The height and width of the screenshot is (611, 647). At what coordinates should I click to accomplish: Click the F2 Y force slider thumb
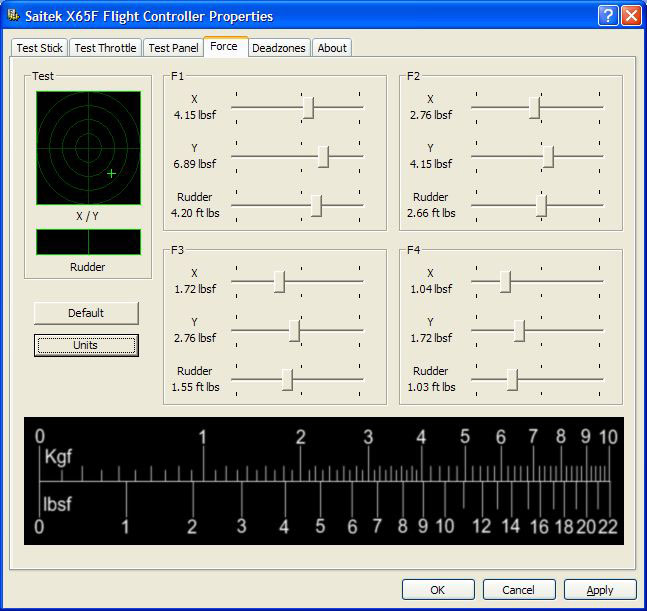[x=548, y=156]
